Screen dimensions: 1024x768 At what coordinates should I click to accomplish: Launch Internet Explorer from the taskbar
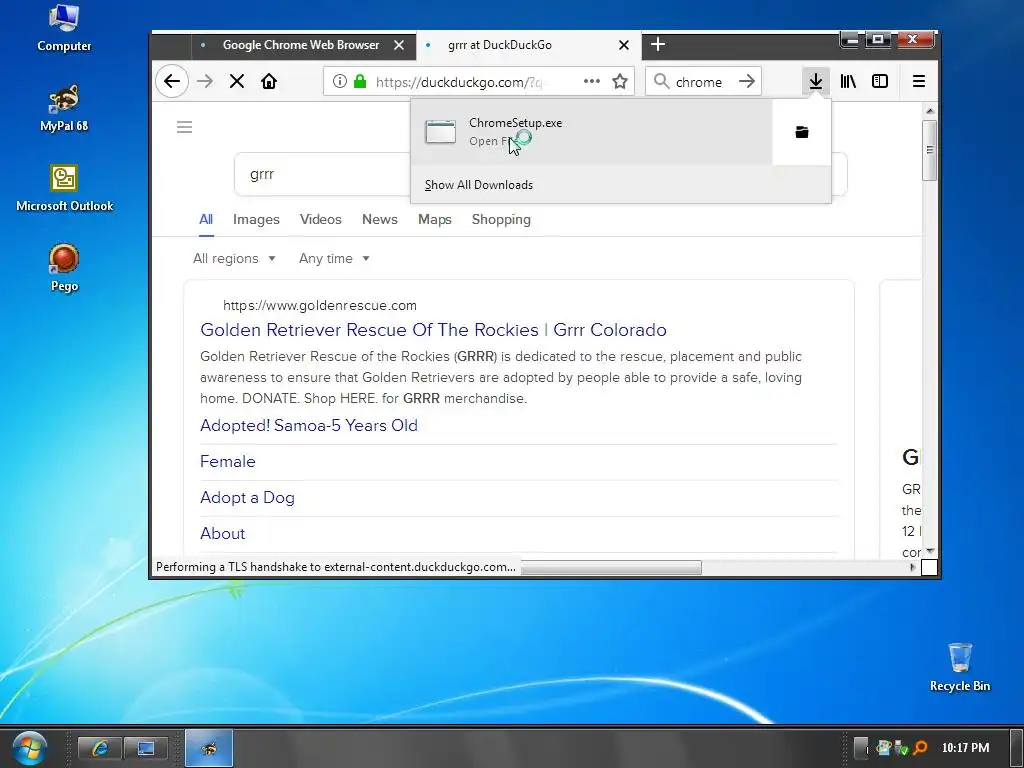tap(99, 748)
